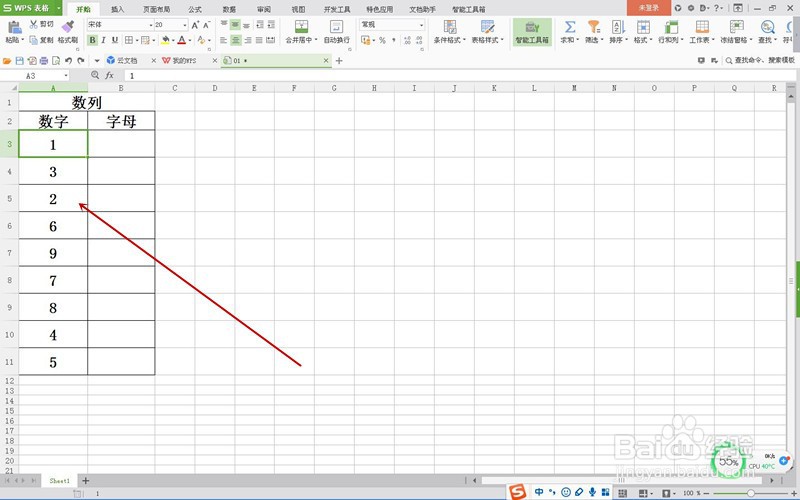Select the Format Painter brush

[x=68, y=26]
